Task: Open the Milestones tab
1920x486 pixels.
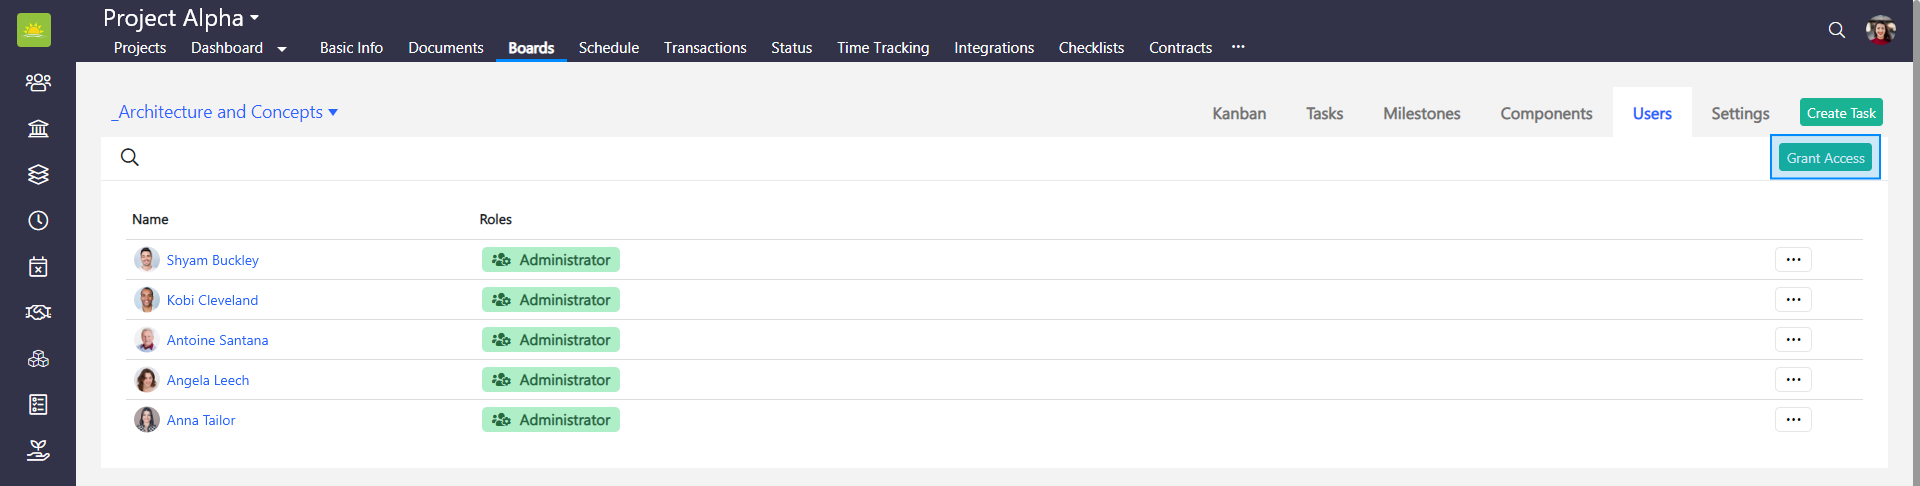Action: coord(1421,114)
